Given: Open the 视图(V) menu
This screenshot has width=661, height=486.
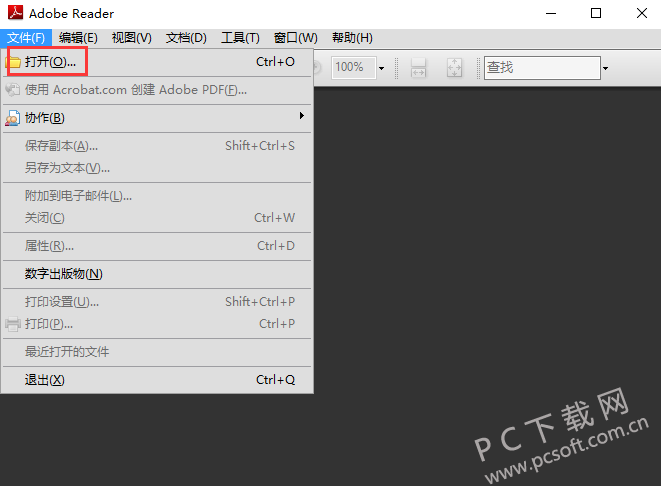Looking at the screenshot, I should (132, 38).
